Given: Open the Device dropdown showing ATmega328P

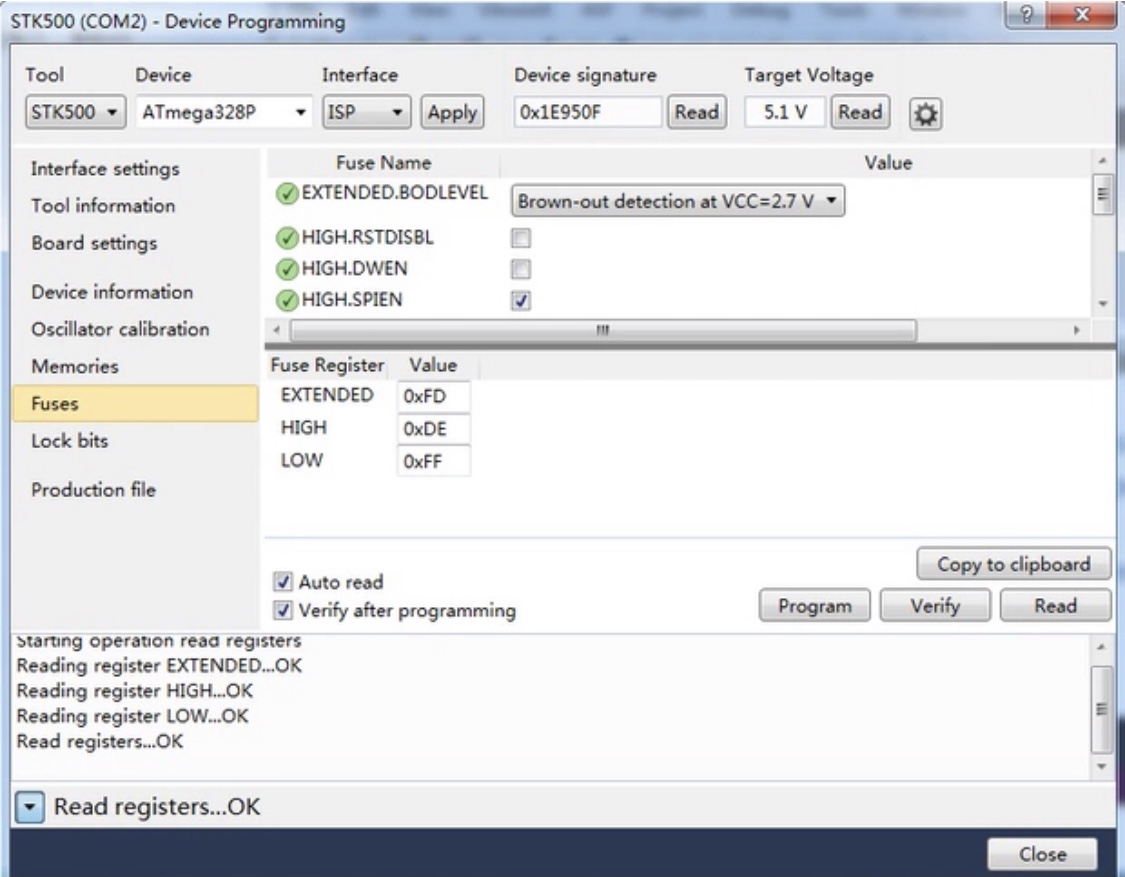Looking at the screenshot, I should (x=224, y=112).
